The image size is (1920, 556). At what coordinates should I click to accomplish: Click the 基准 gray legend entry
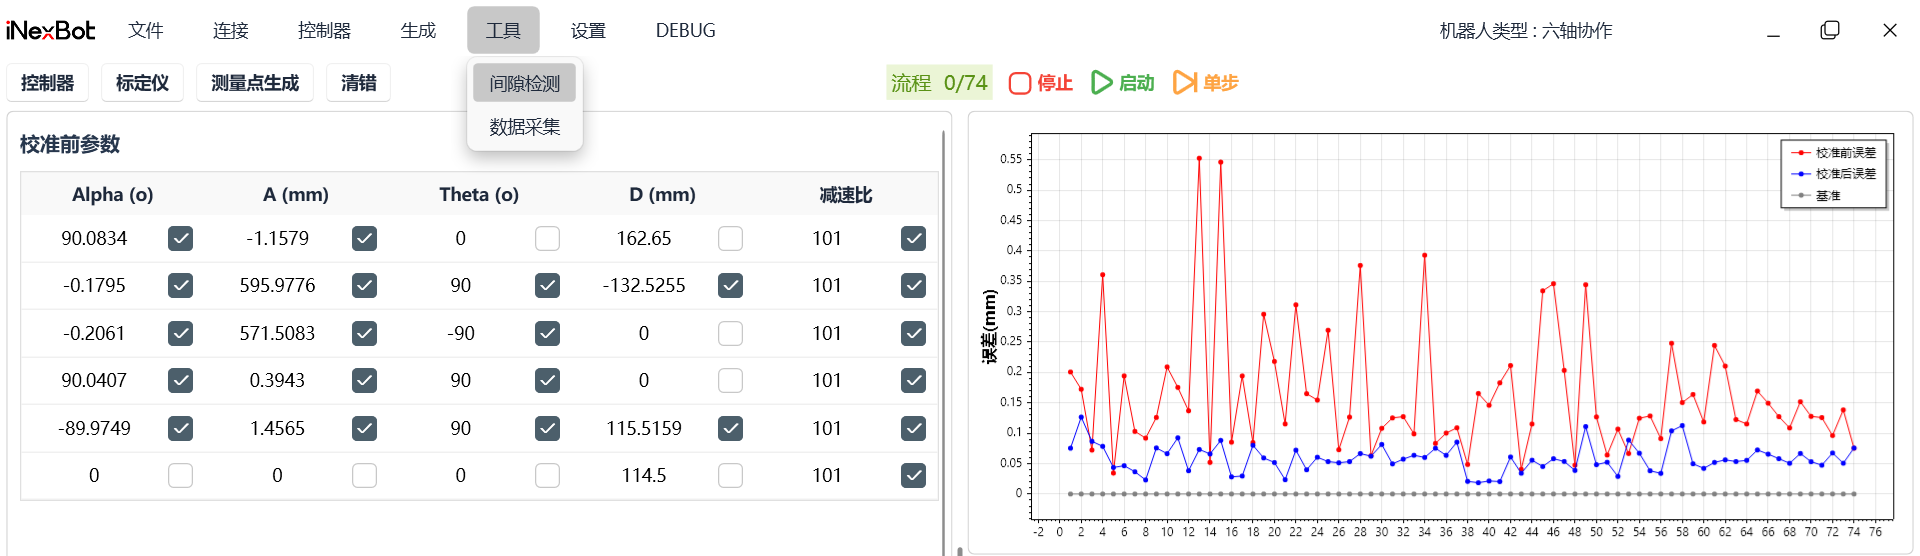click(1817, 195)
